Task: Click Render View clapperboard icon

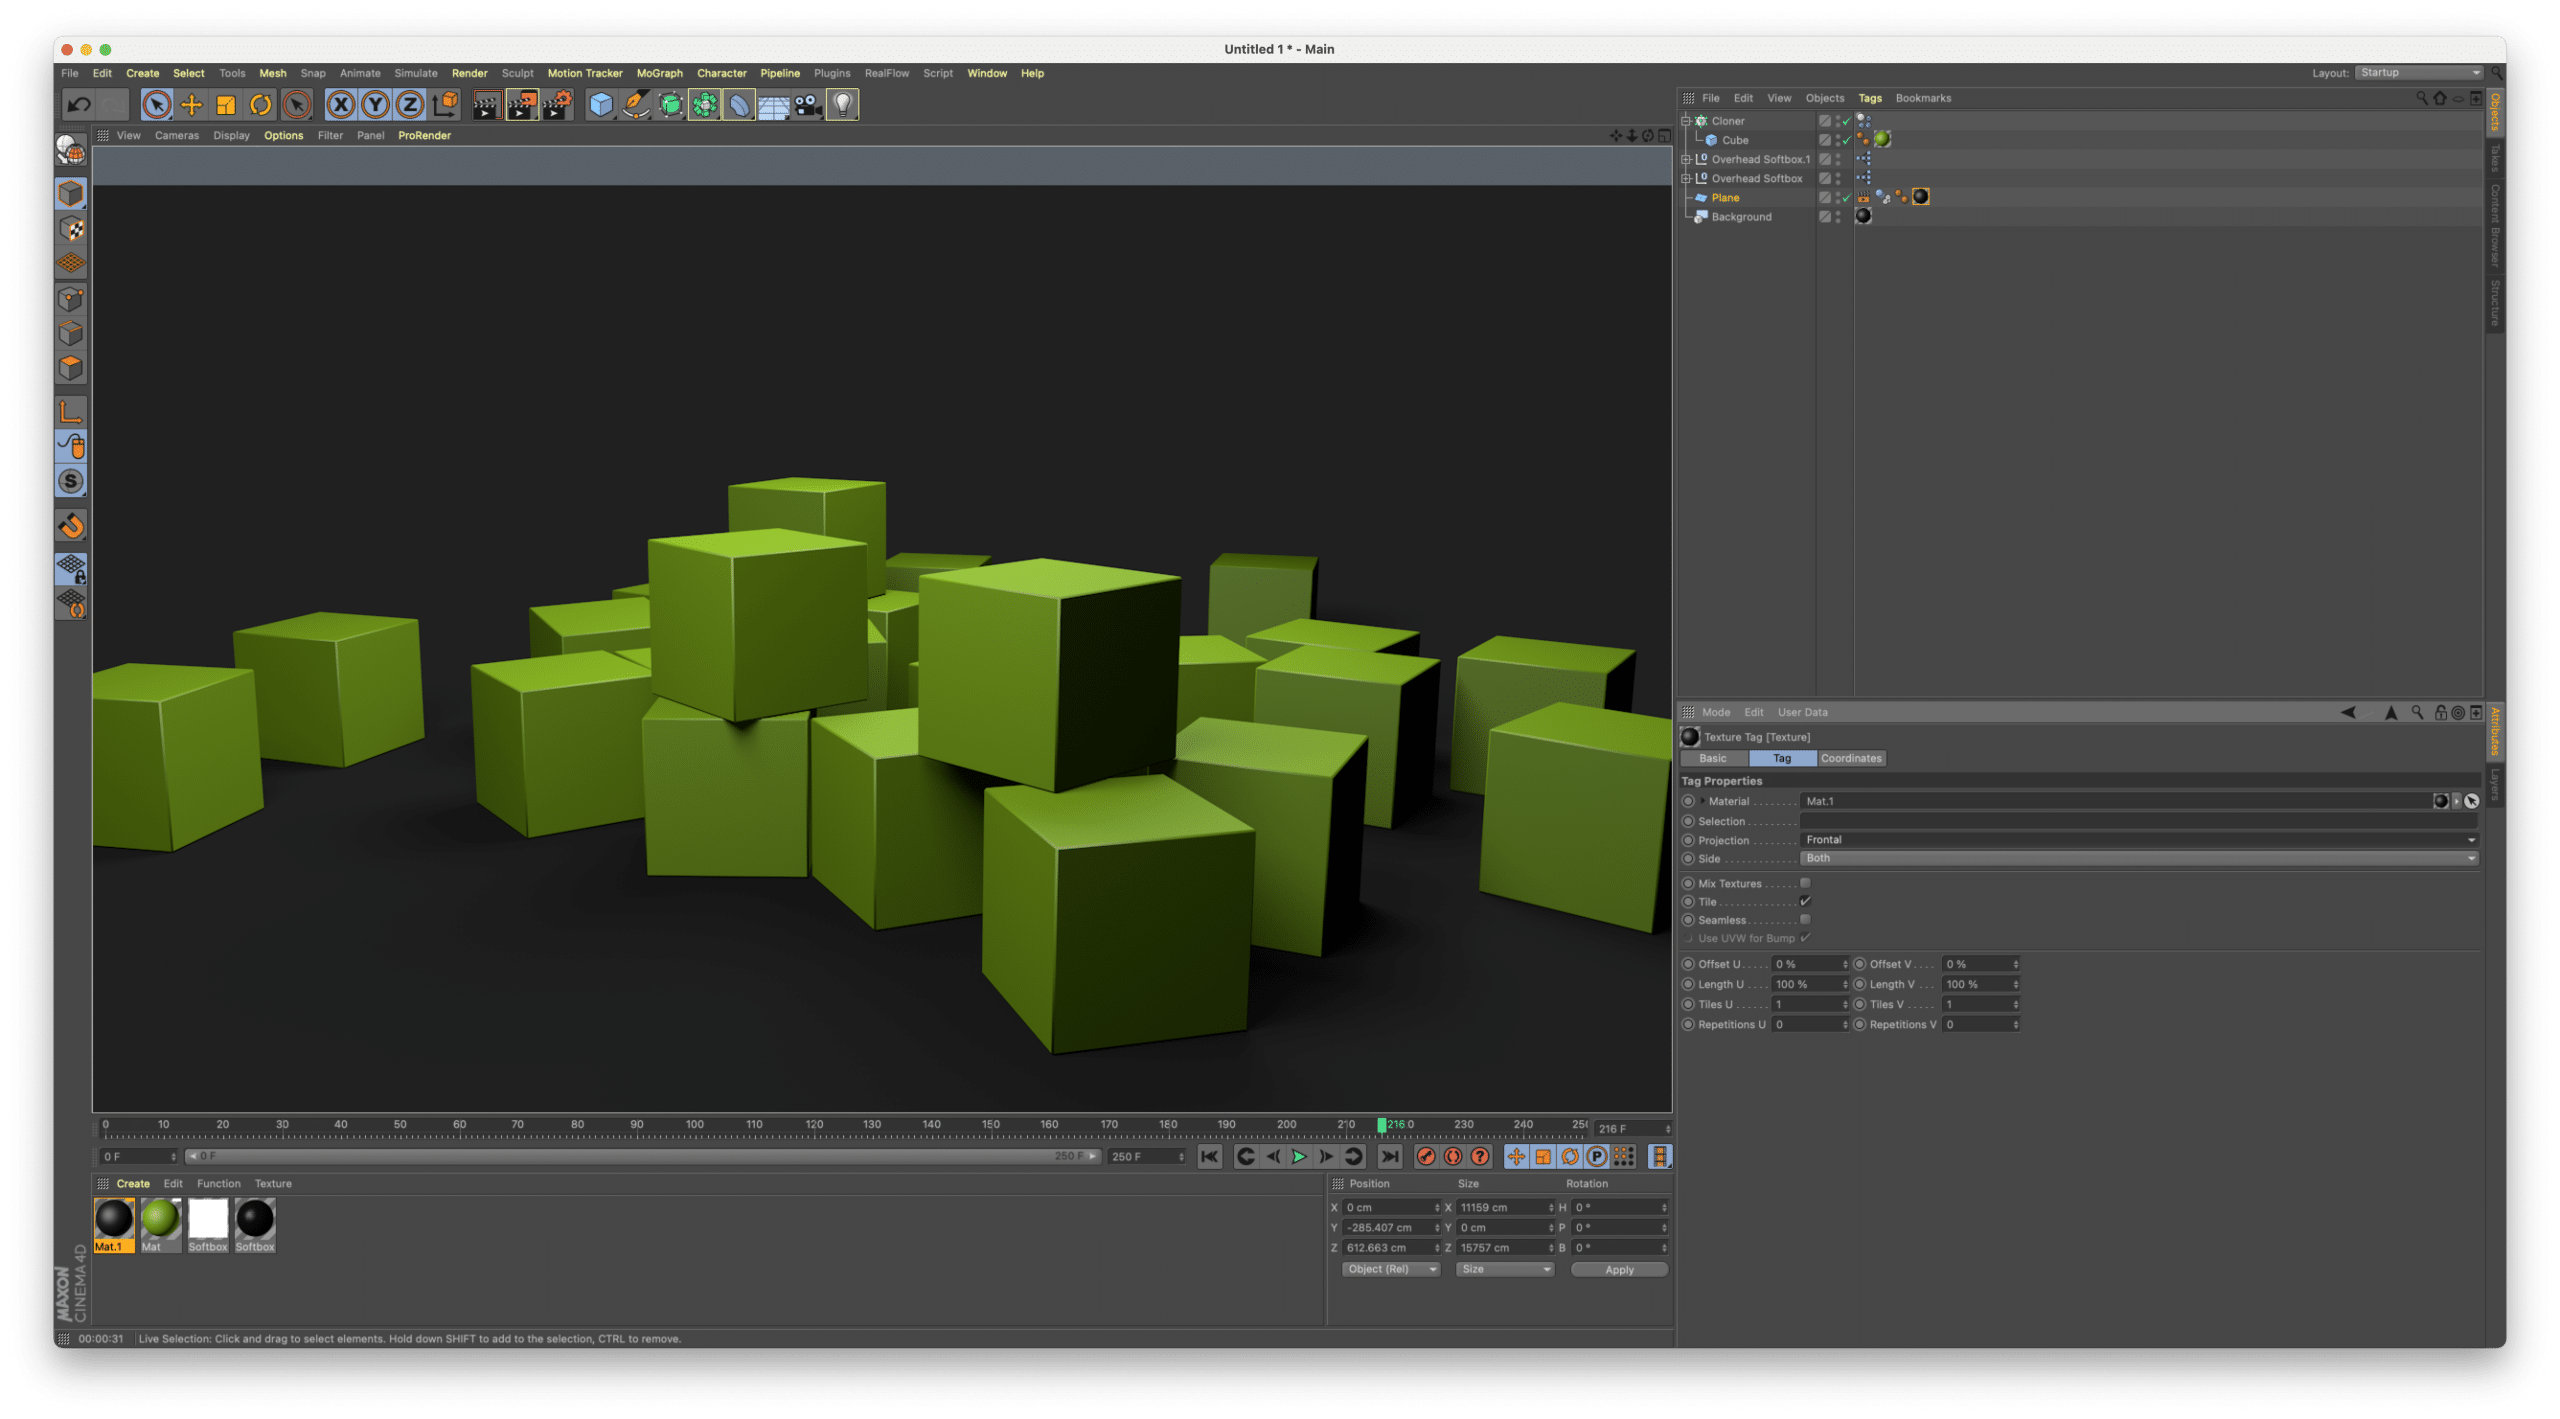Action: 486,104
